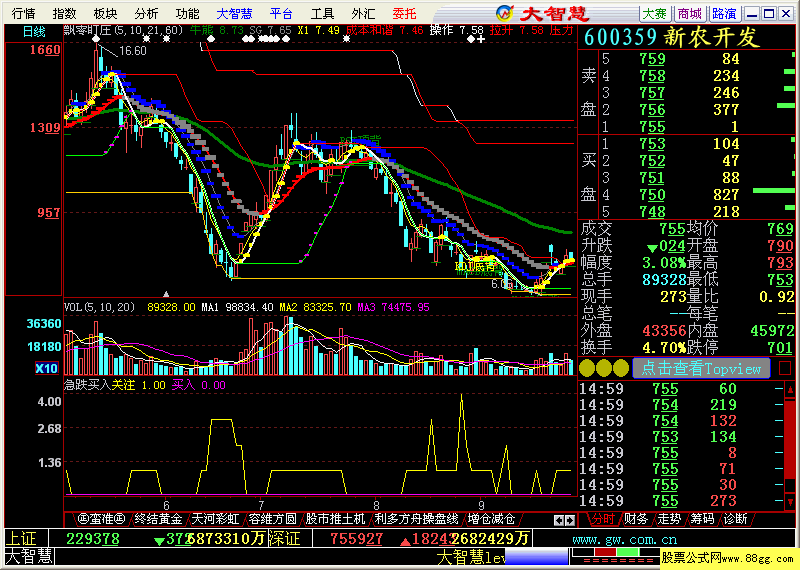Open the 大智慧 menu
This screenshot has height=570, width=800.
tap(234, 13)
